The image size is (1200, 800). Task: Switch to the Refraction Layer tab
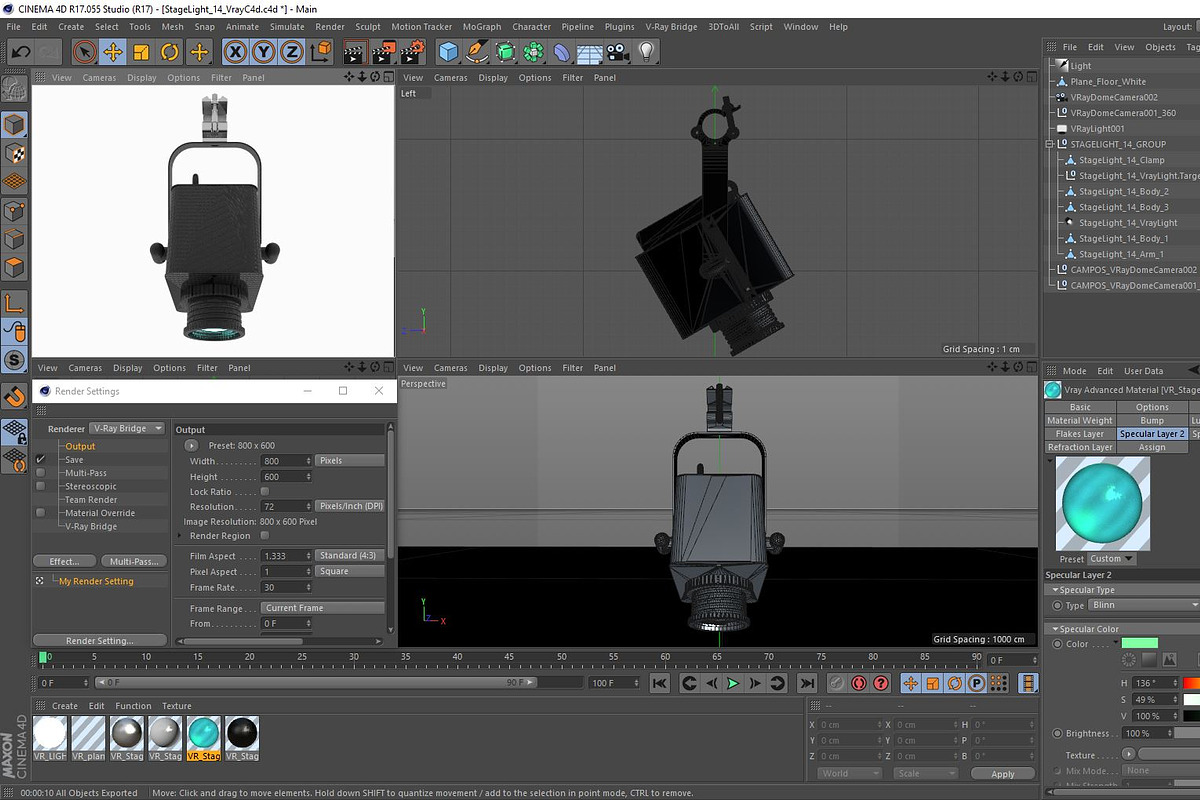[x=1080, y=447]
